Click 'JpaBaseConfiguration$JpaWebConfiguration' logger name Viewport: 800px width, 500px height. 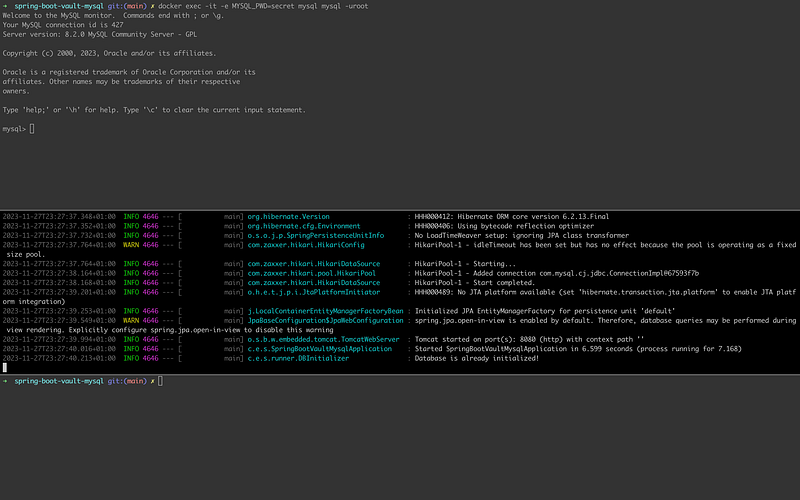coord(326,320)
